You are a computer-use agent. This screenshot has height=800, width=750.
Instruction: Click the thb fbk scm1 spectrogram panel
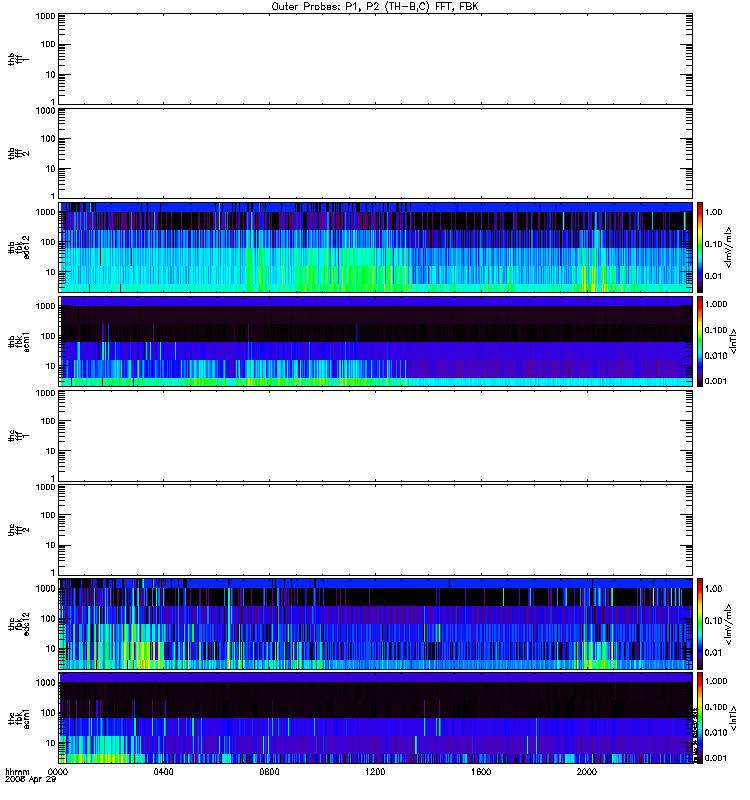click(375, 341)
